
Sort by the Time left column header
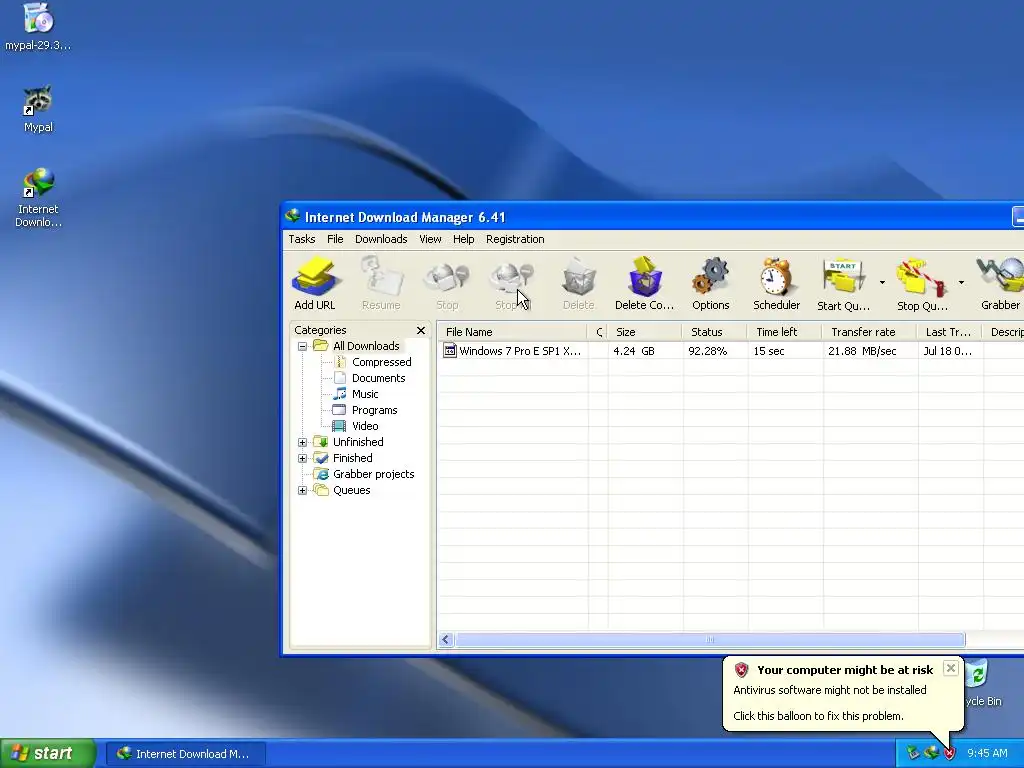point(784,332)
